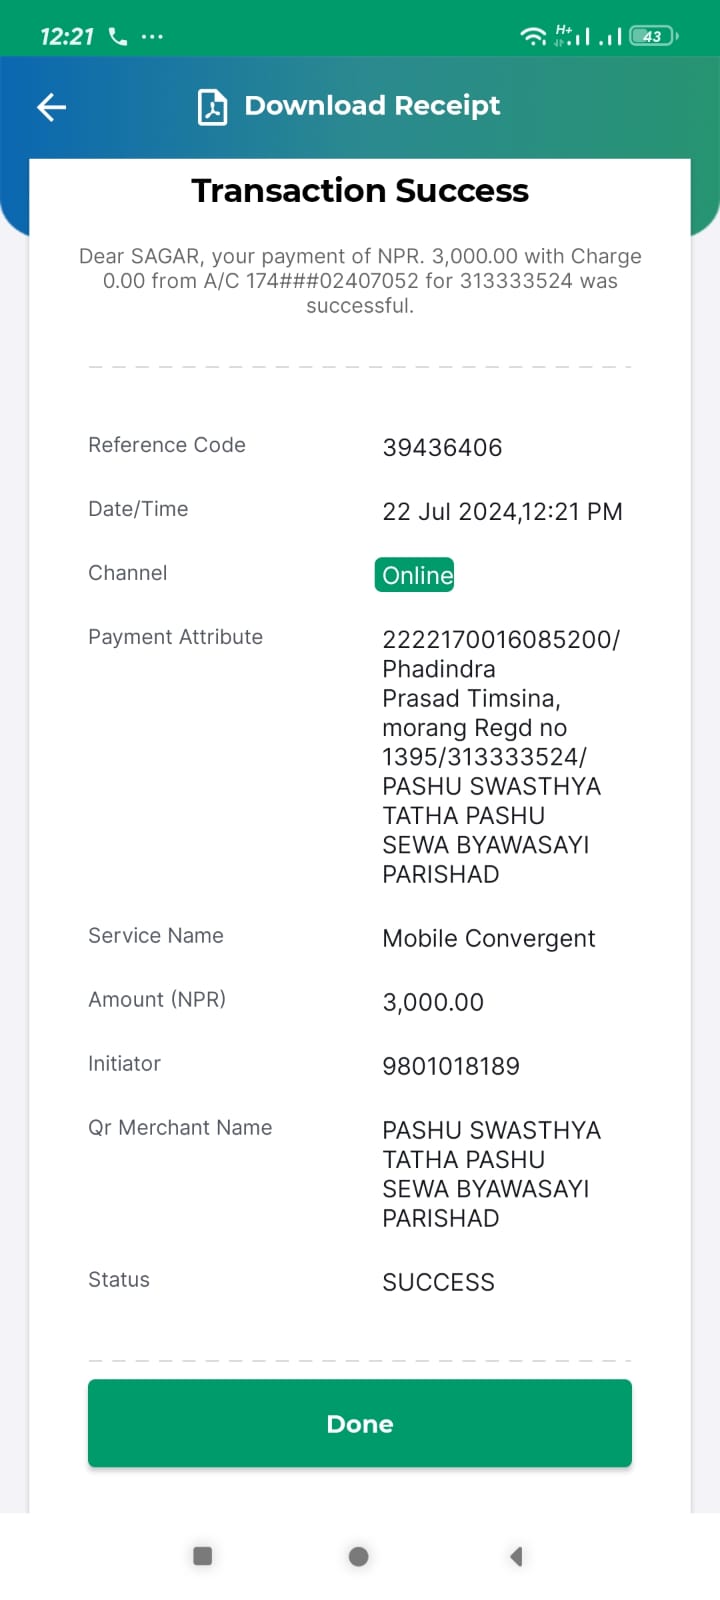This screenshot has height=1600, width=720.
Task: Tap the amount value 3,000.00
Action: pyautogui.click(x=433, y=1002)
